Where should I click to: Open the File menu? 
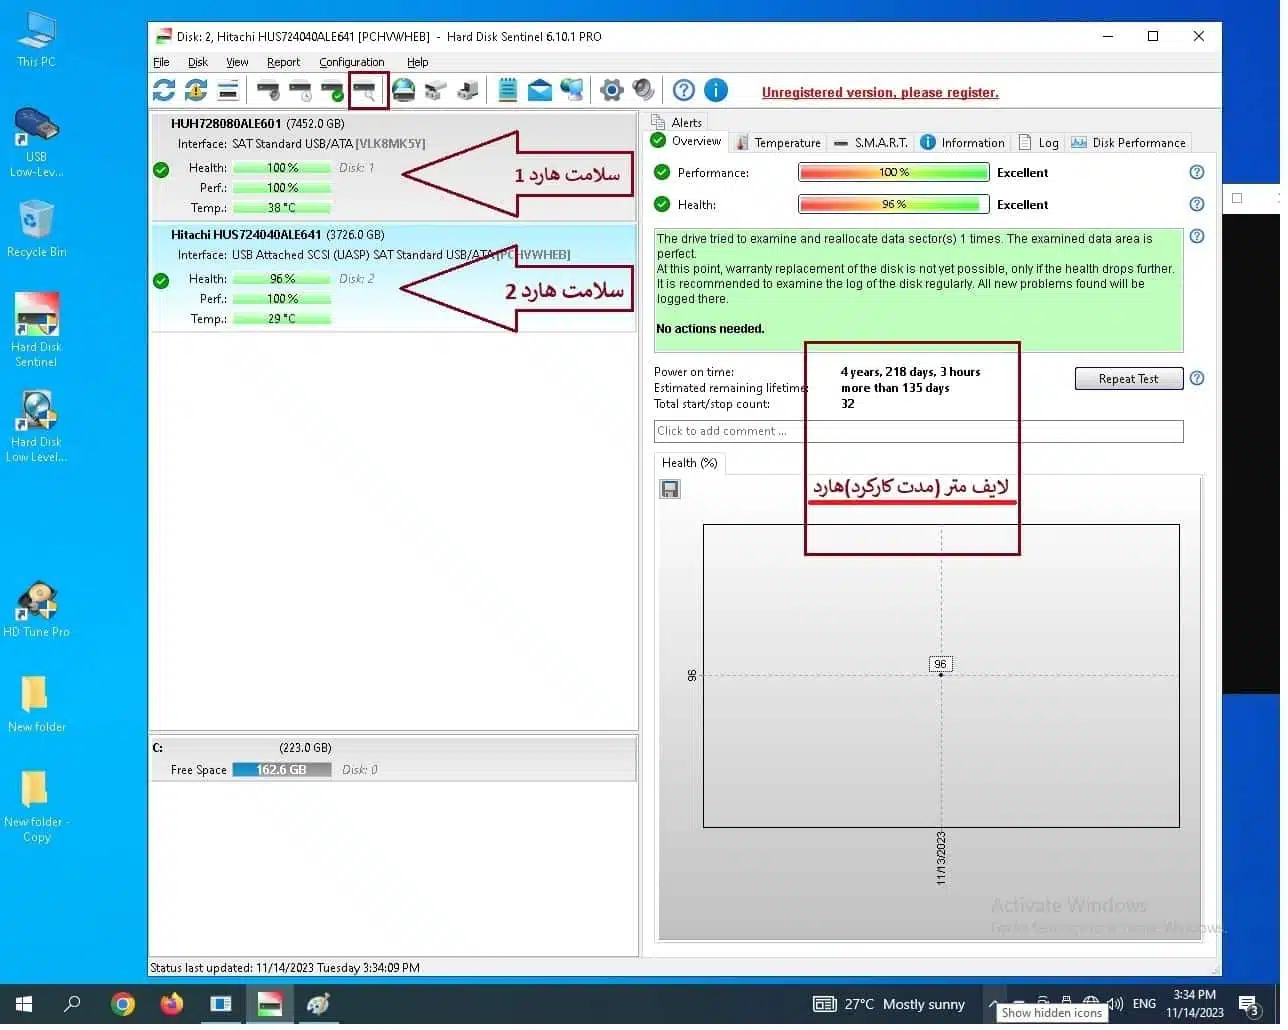click(x=161, y=62)
